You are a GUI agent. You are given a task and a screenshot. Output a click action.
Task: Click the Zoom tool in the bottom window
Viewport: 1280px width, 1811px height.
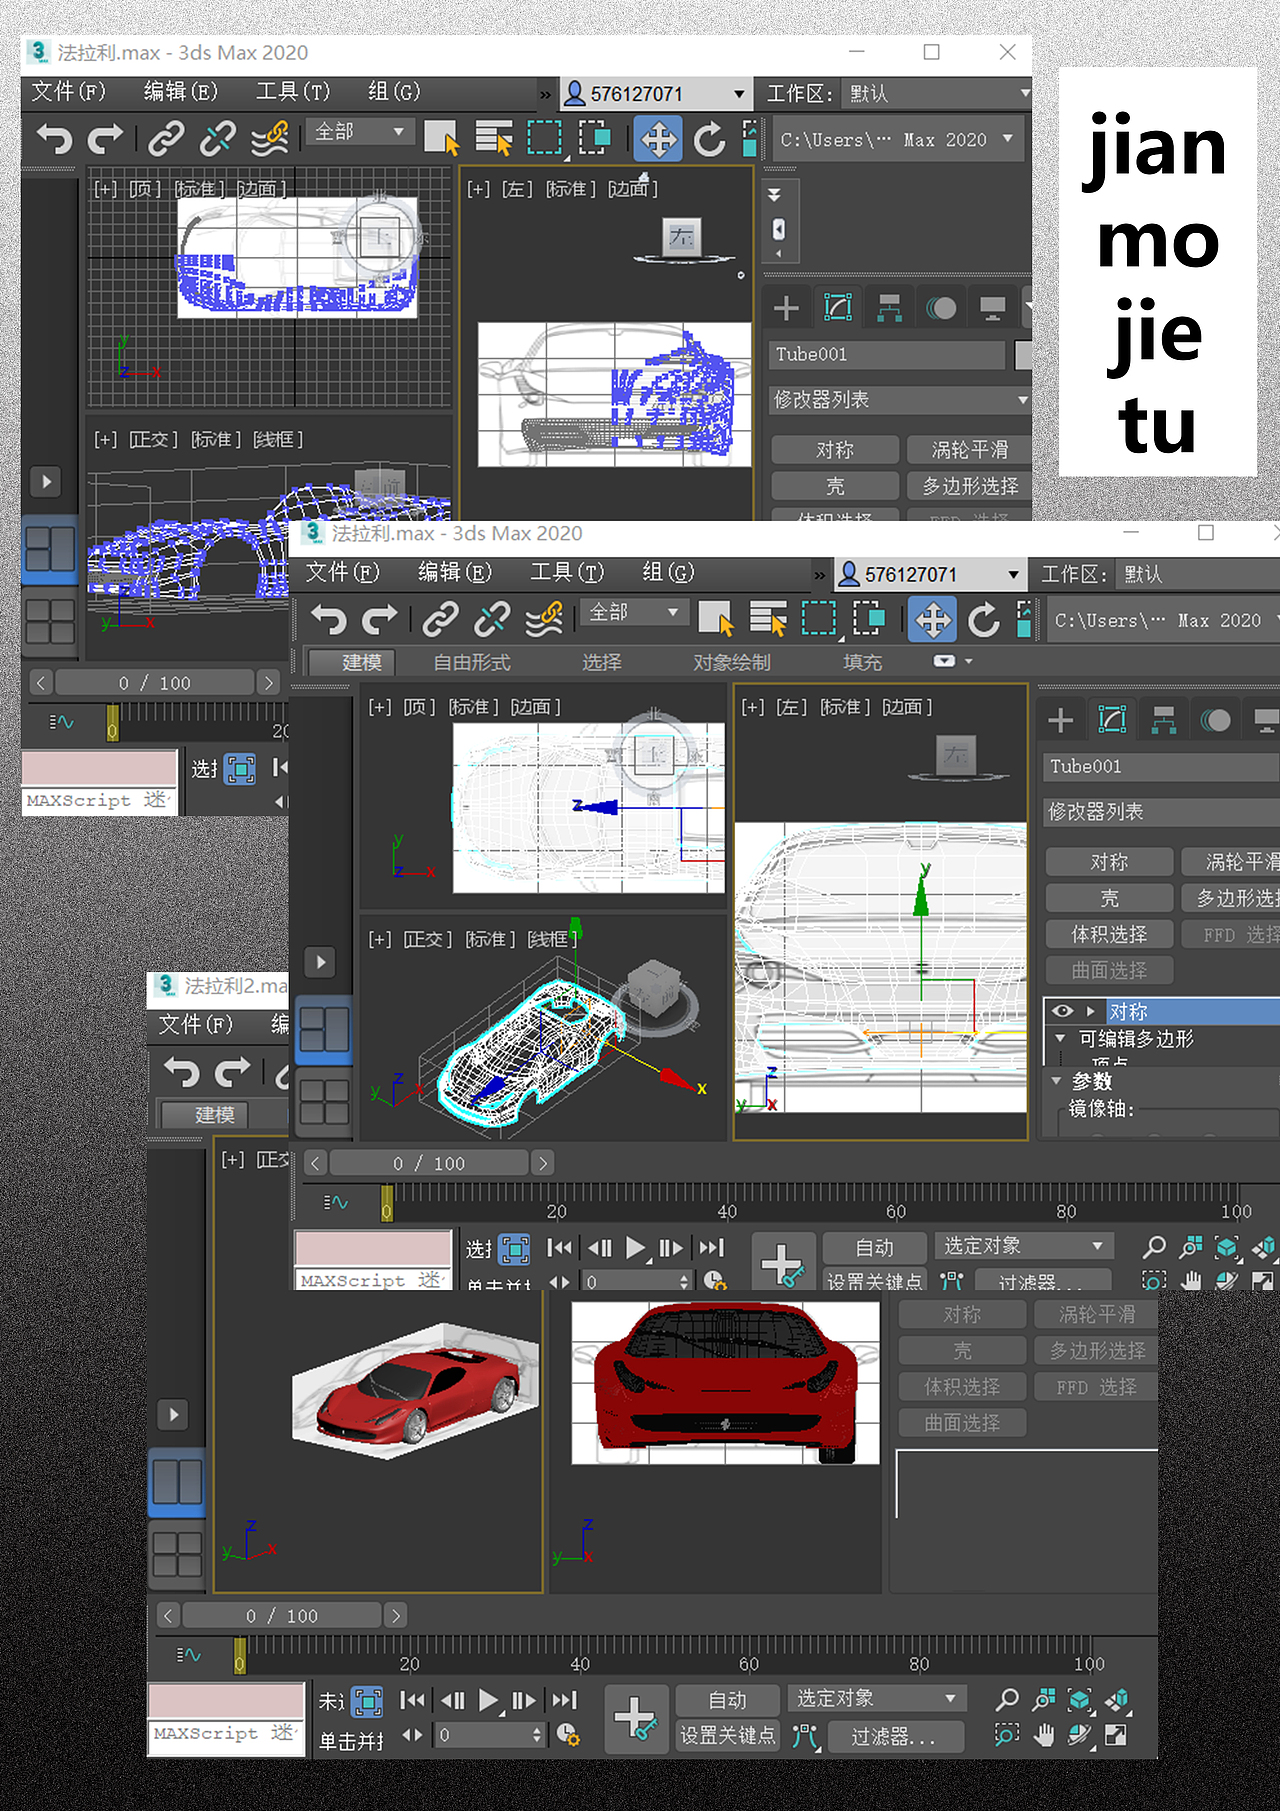pos(1007,1699)
